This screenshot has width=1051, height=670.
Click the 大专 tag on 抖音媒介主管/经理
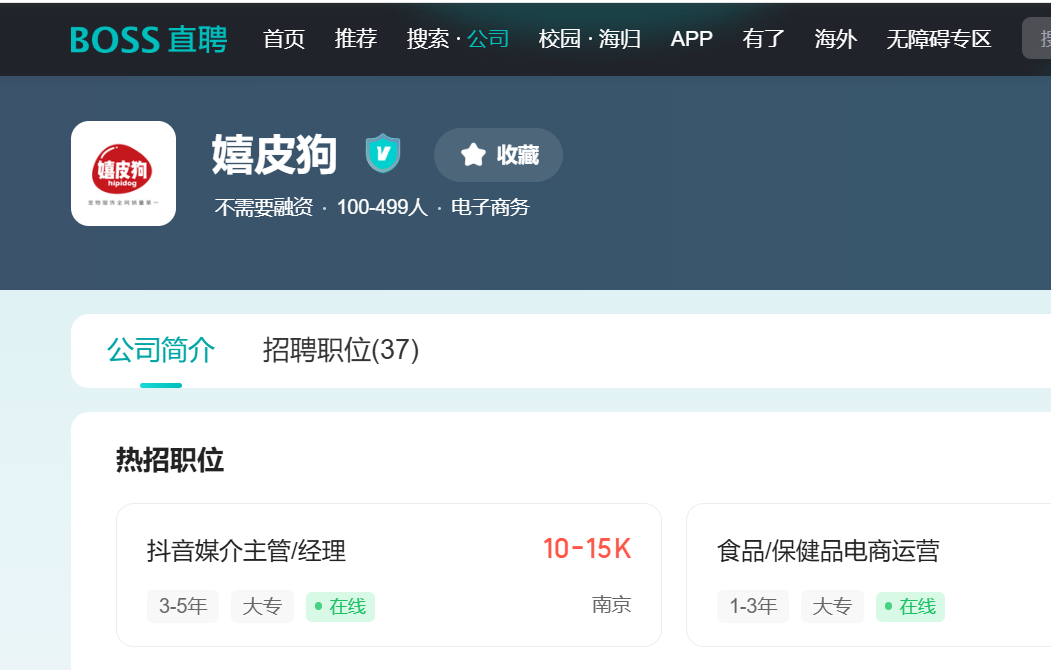pyautogui.click(x=262, y=606)
